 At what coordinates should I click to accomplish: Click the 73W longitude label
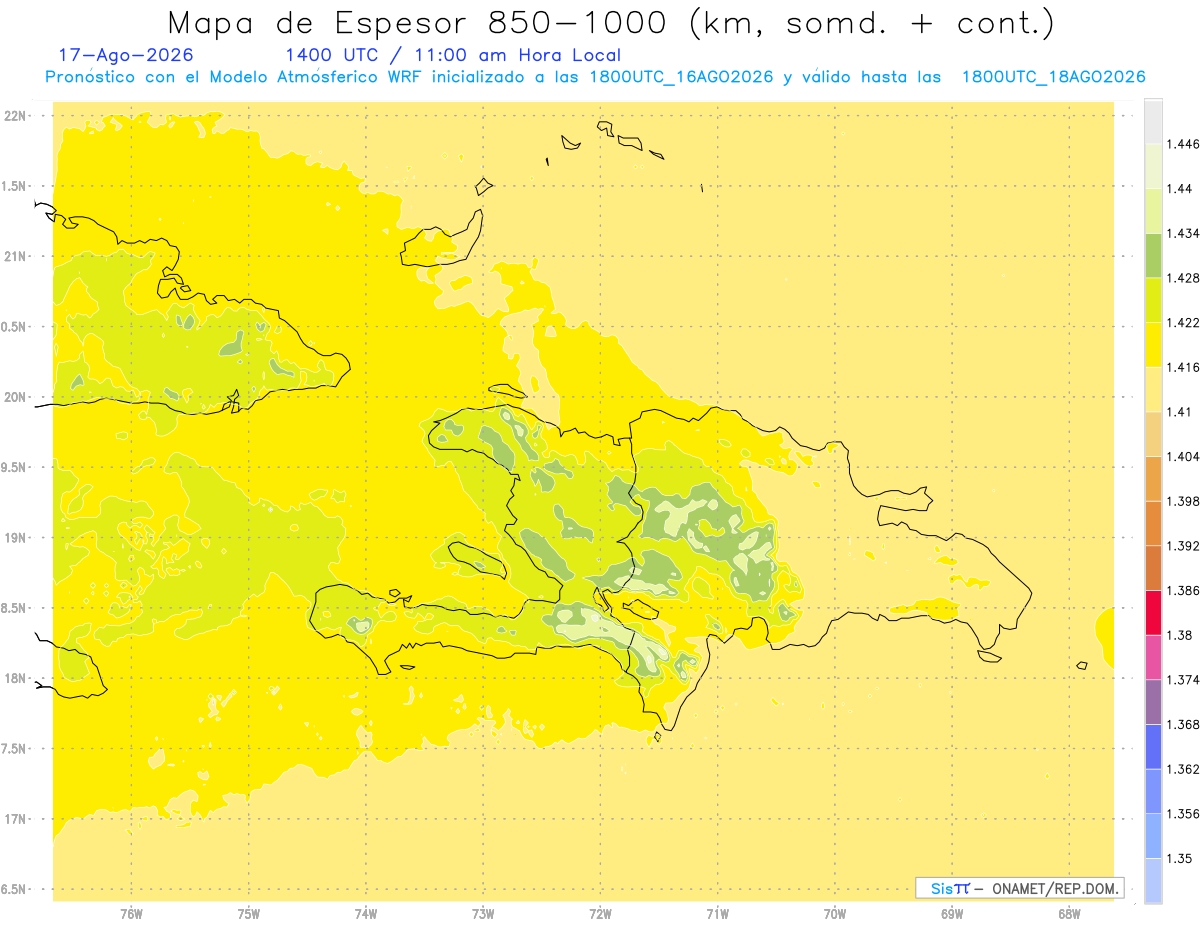tap(483, 914)
